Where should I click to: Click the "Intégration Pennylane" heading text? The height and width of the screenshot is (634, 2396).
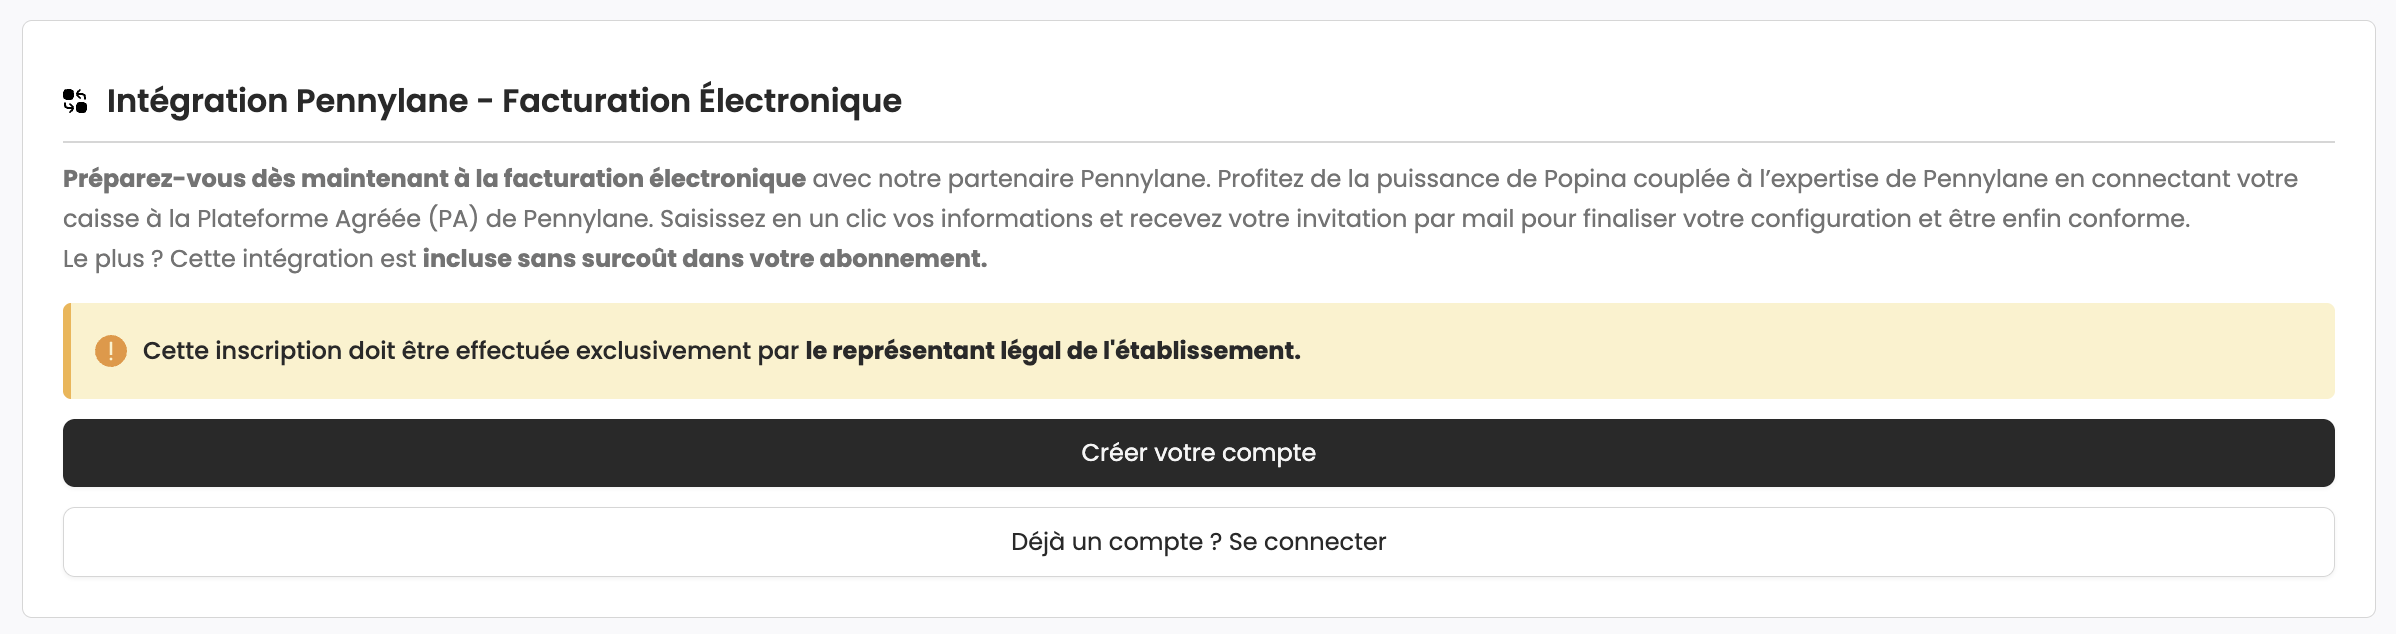pyautogui.click(x=287, y=101)
